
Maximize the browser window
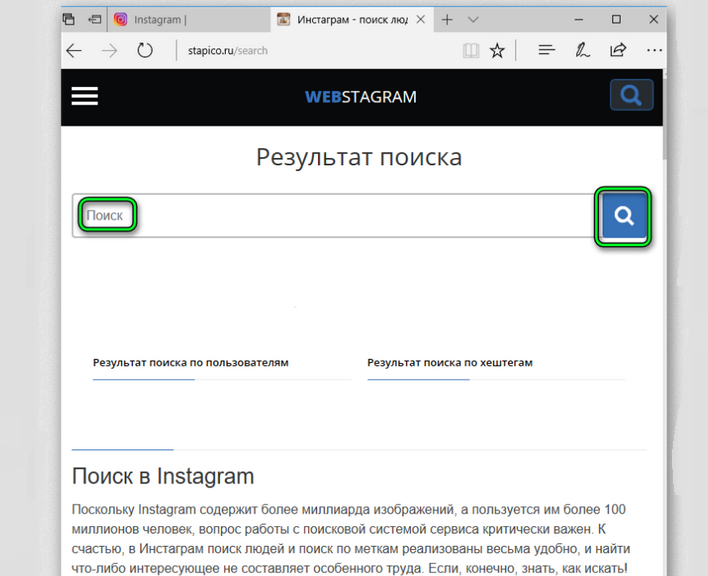pyautogui.click(x=616, y=19)
